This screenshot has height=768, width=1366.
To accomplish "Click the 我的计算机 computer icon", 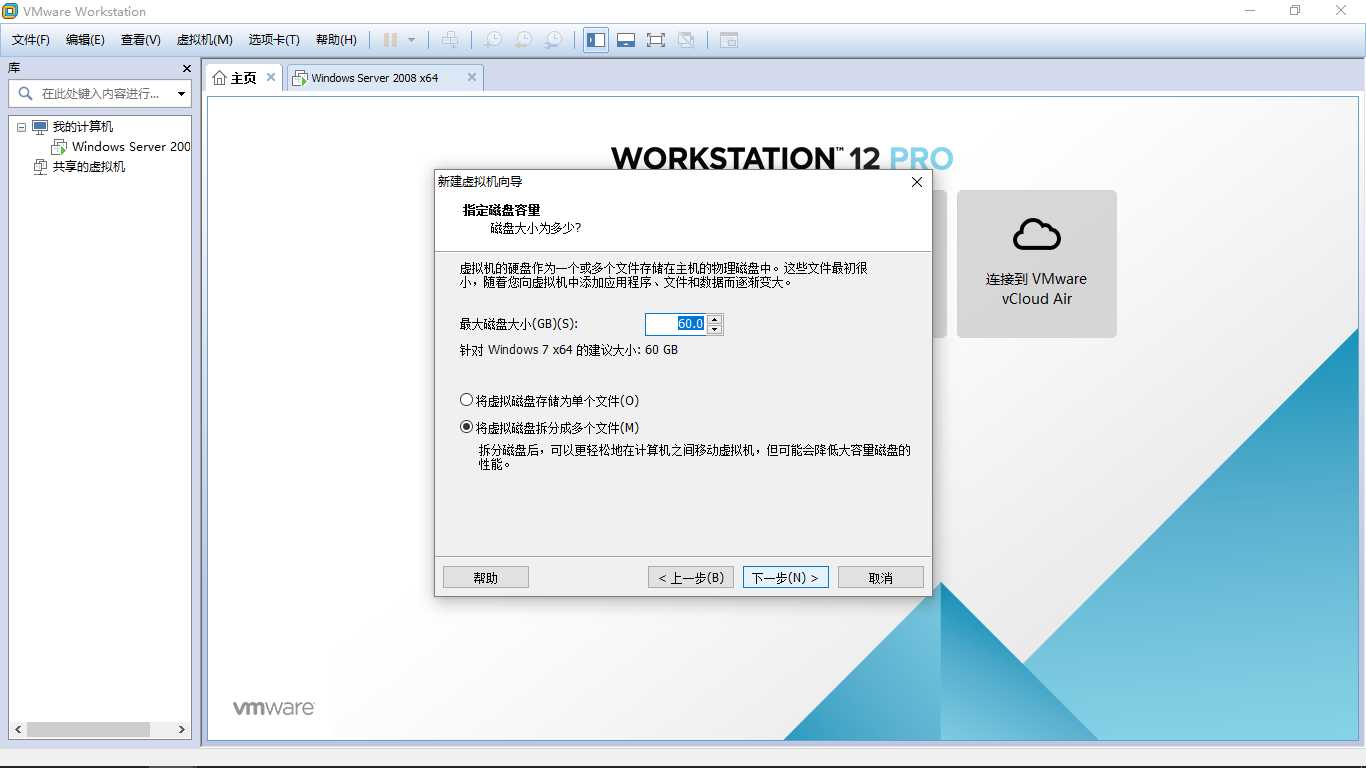I will point(40,127).
